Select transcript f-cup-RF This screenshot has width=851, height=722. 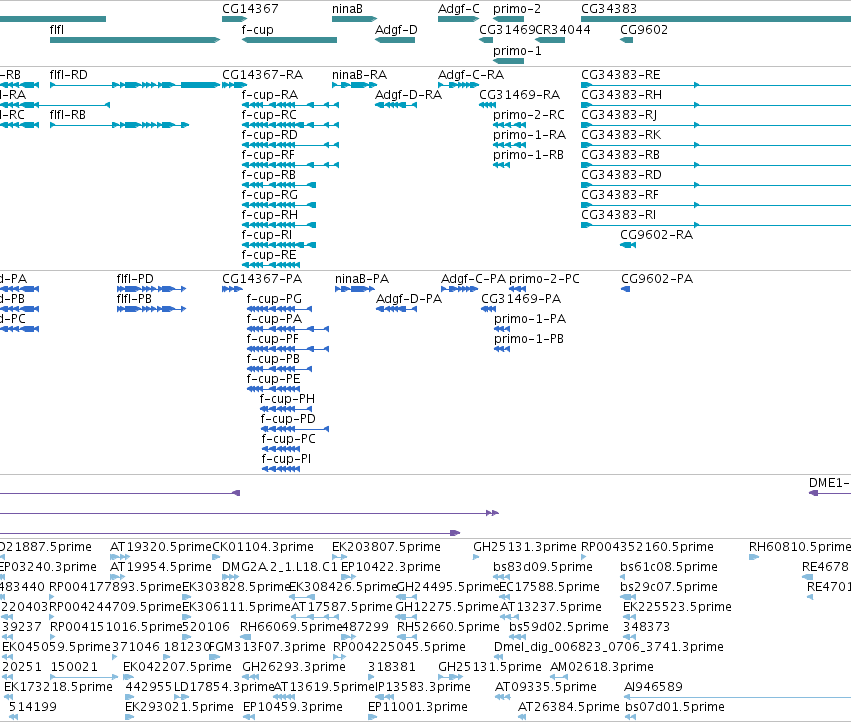[268, 155]
